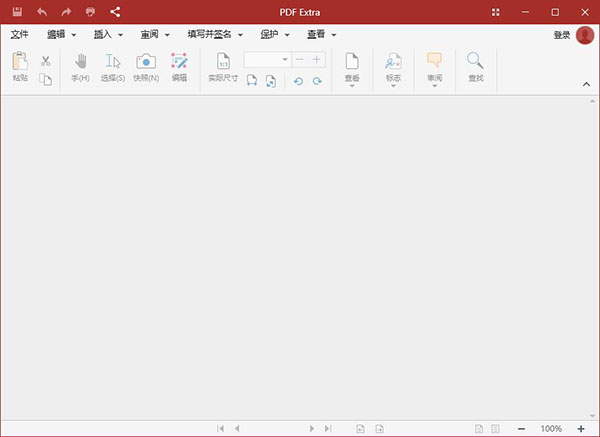Click the Redo arrow icon
Viewport: 600px width, 437px height.
(66, 12)
